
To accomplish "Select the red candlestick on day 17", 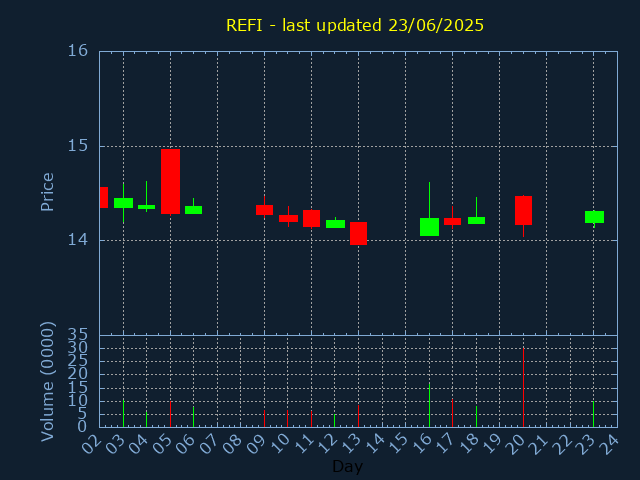I will pyautogui.click(x=452, y=221).
